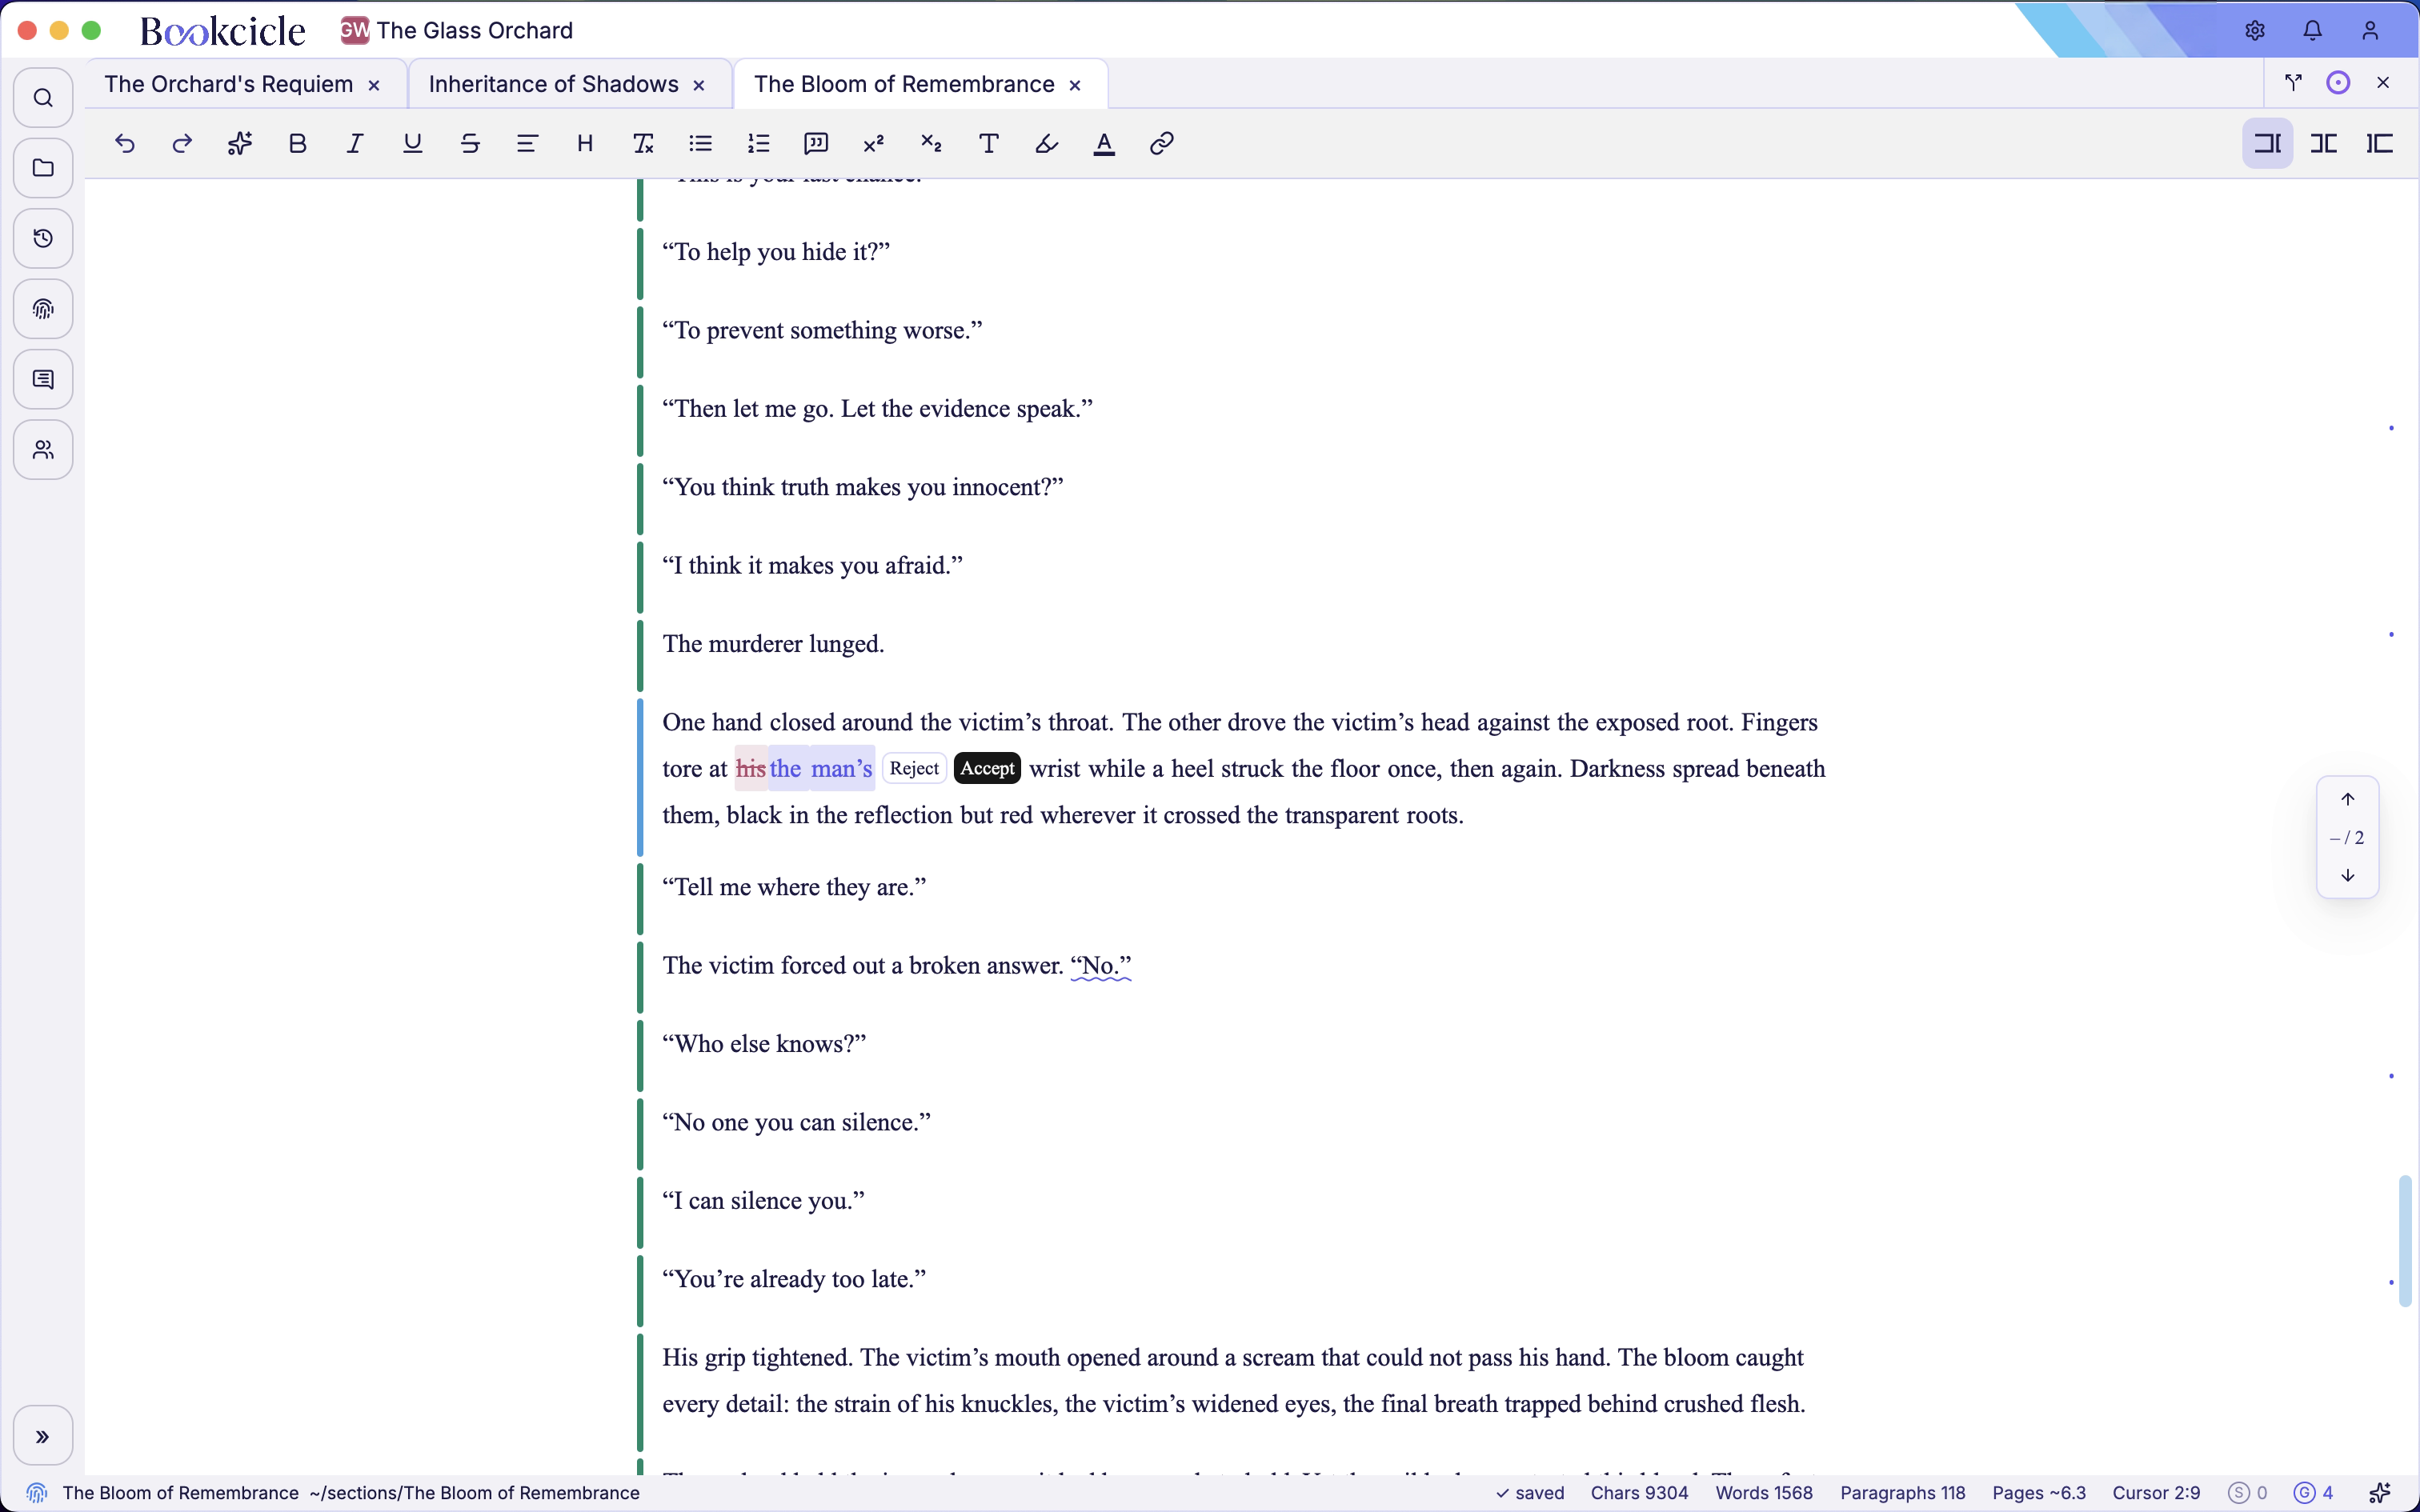This screenshot has height=1512, width=2420.
Task: Click the grammar issues count 4
Action: (x=2314, y=1493)
